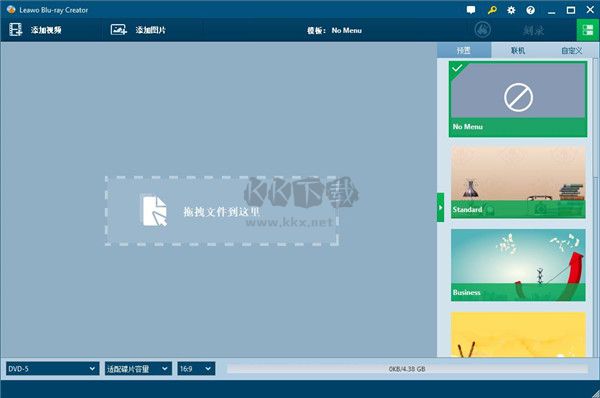Click the key registration icon
This screenshot has height=398, width=600.
(492, 10)
